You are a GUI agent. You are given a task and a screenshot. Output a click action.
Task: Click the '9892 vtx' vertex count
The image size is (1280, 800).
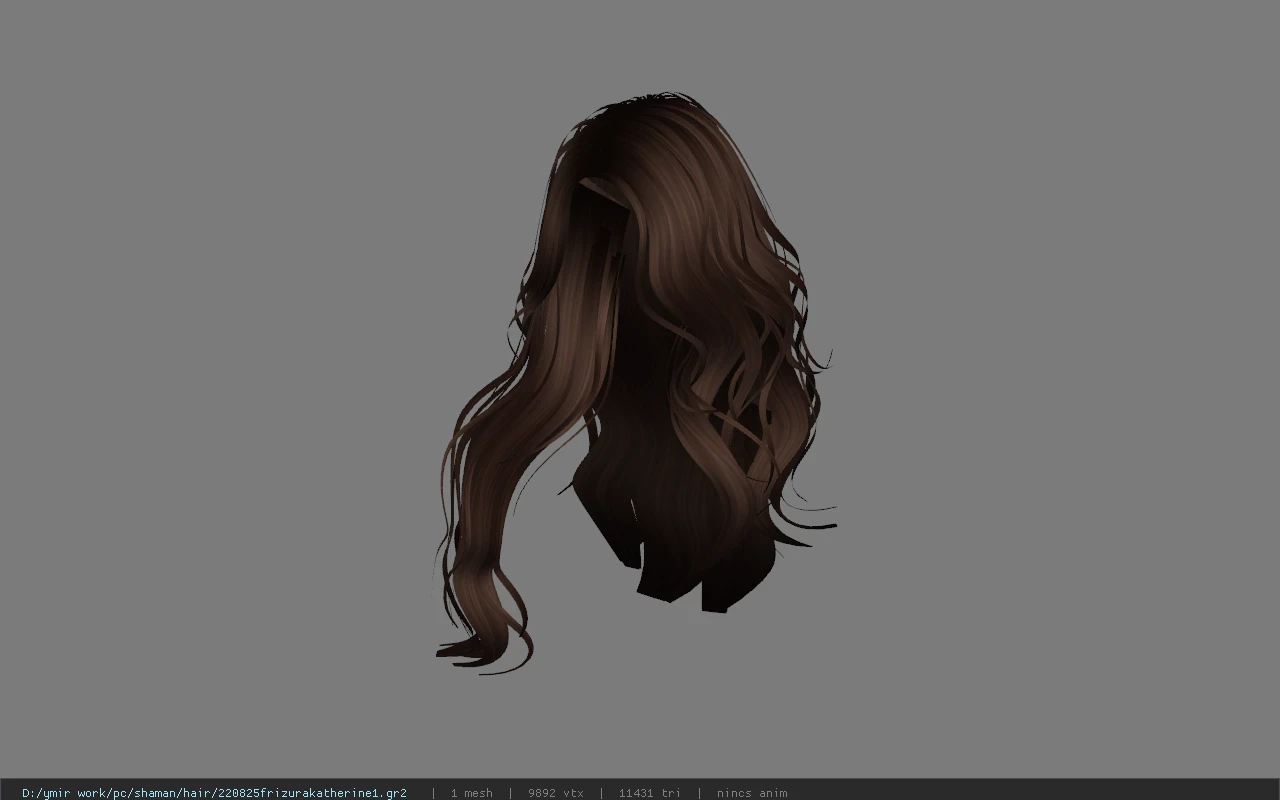point(555,793)
